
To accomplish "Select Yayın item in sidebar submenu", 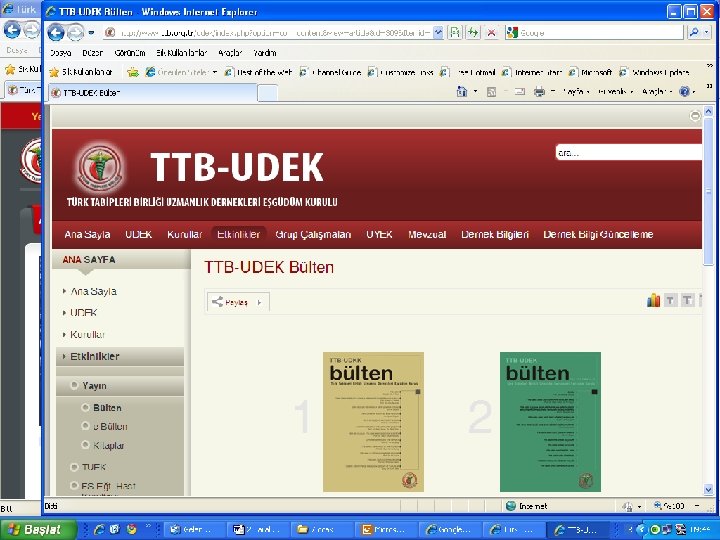I will coord(120,386).
